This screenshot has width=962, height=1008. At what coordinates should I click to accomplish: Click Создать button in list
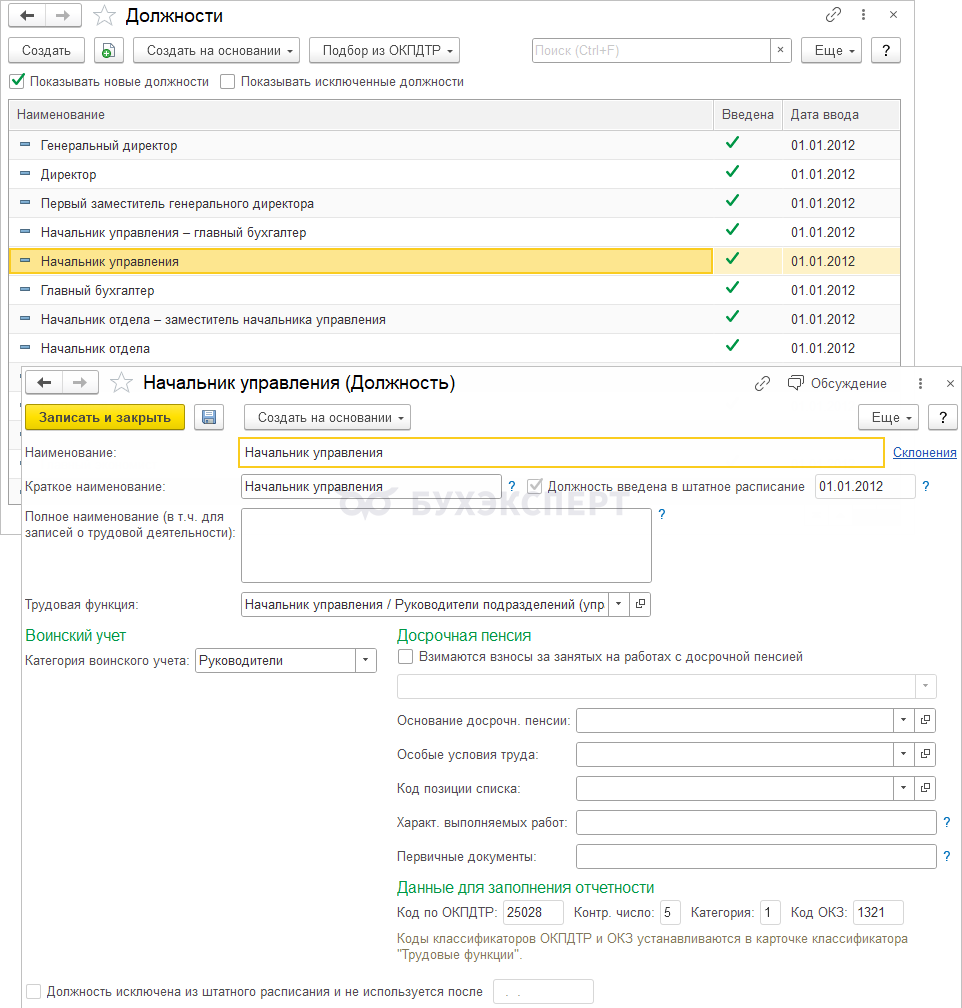46,50
